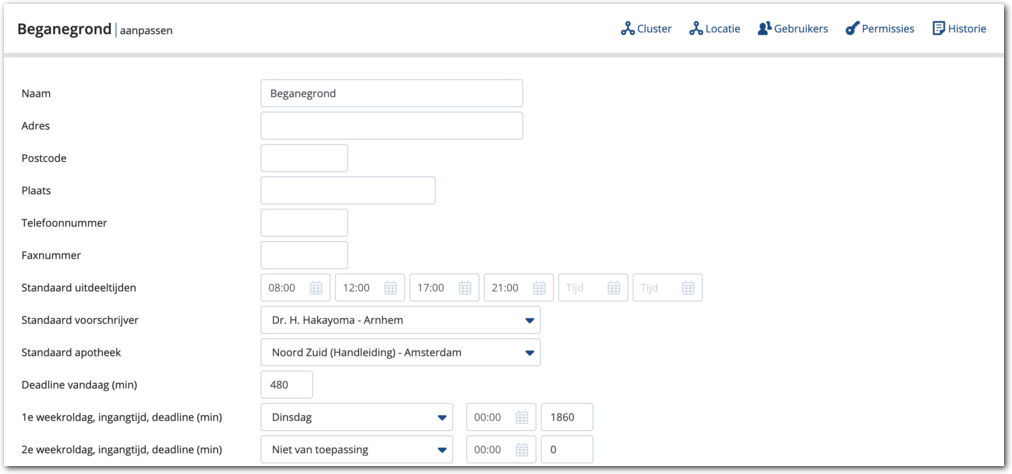Open time picker icon for 1e weekroldag ingangstijd
Image resolution: width=1012 pixels, height=474 pixels.
click(521, 418)
